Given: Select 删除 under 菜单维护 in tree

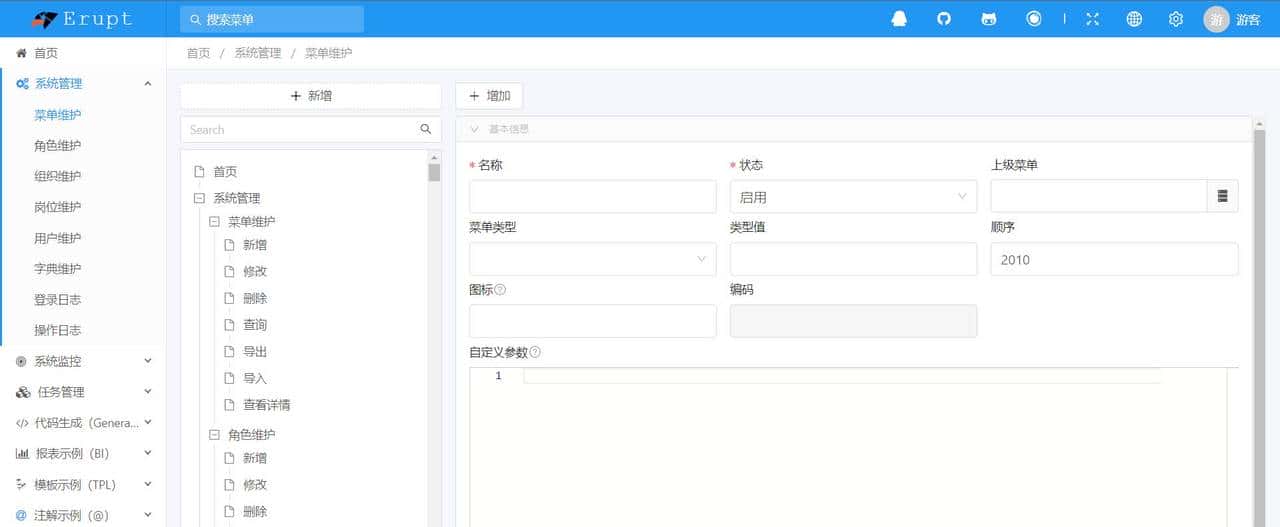Looking at the screenshot, I should pos(255,298).
